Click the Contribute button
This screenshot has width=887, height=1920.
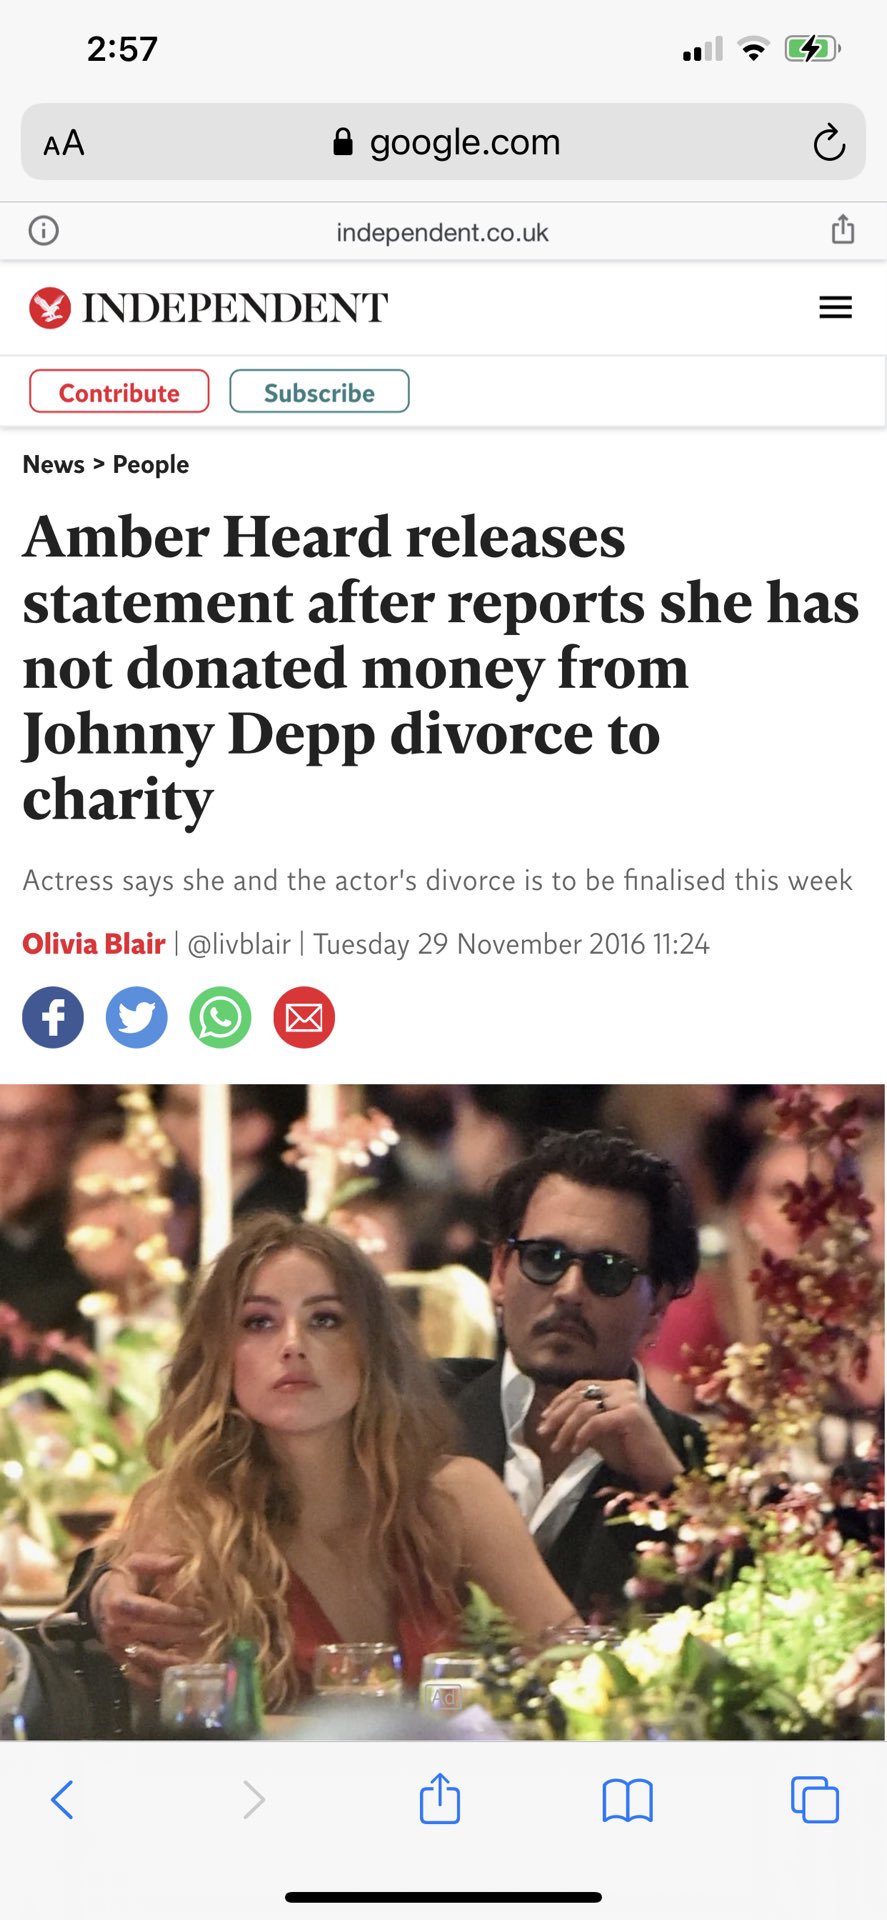coord(119,391)
